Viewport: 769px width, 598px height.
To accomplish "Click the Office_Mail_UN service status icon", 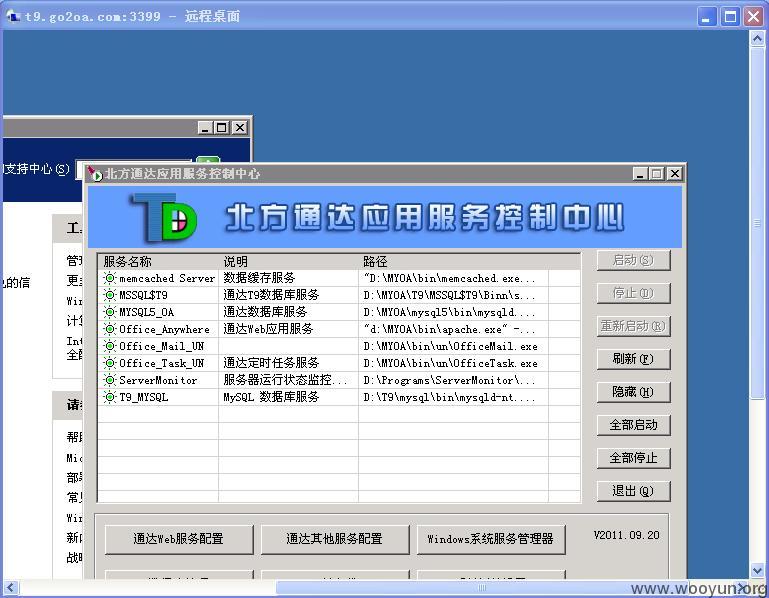I will pyautogui.click(x=109, y=346).
